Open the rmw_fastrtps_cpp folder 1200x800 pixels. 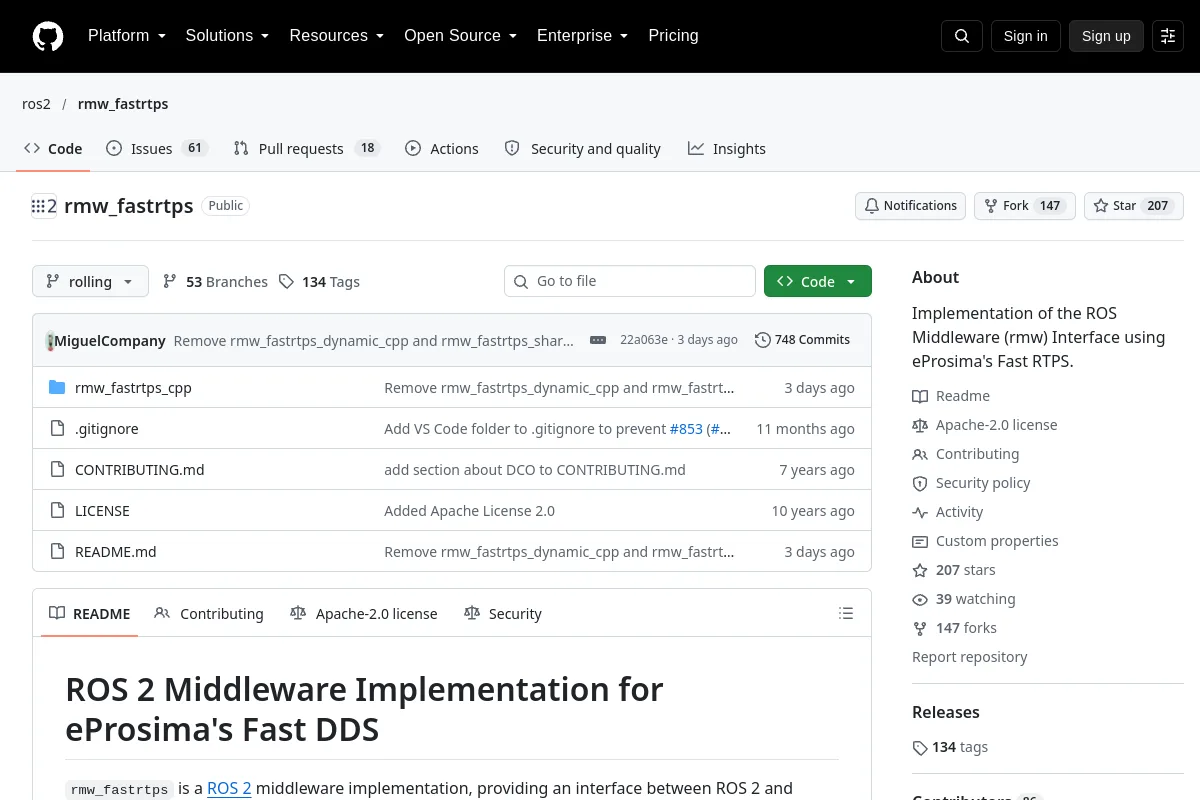[x=133, y=388]
